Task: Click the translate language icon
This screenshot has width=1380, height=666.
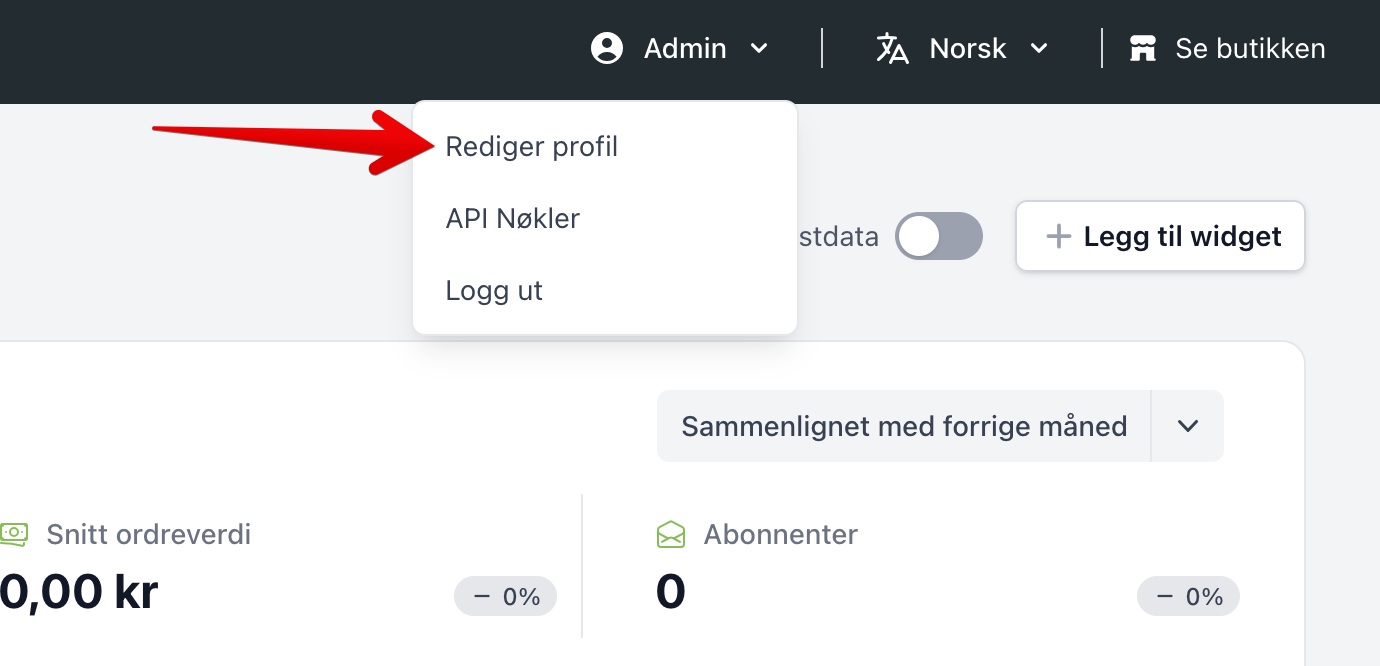Action: pos(892,48)
